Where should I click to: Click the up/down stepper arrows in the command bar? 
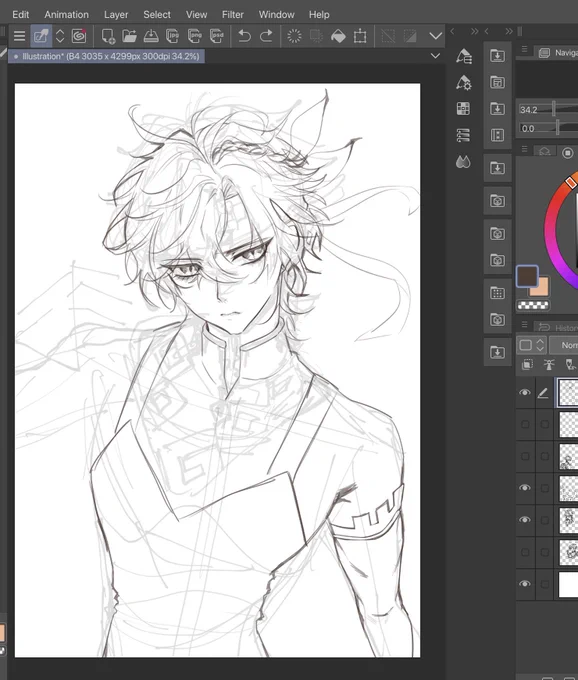pyautogui.click(x=60, y=36)
